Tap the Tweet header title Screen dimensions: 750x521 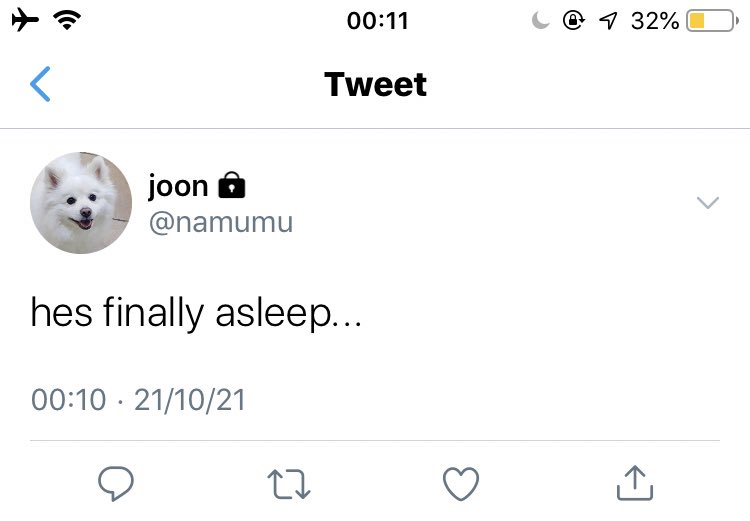coord(375,84)
